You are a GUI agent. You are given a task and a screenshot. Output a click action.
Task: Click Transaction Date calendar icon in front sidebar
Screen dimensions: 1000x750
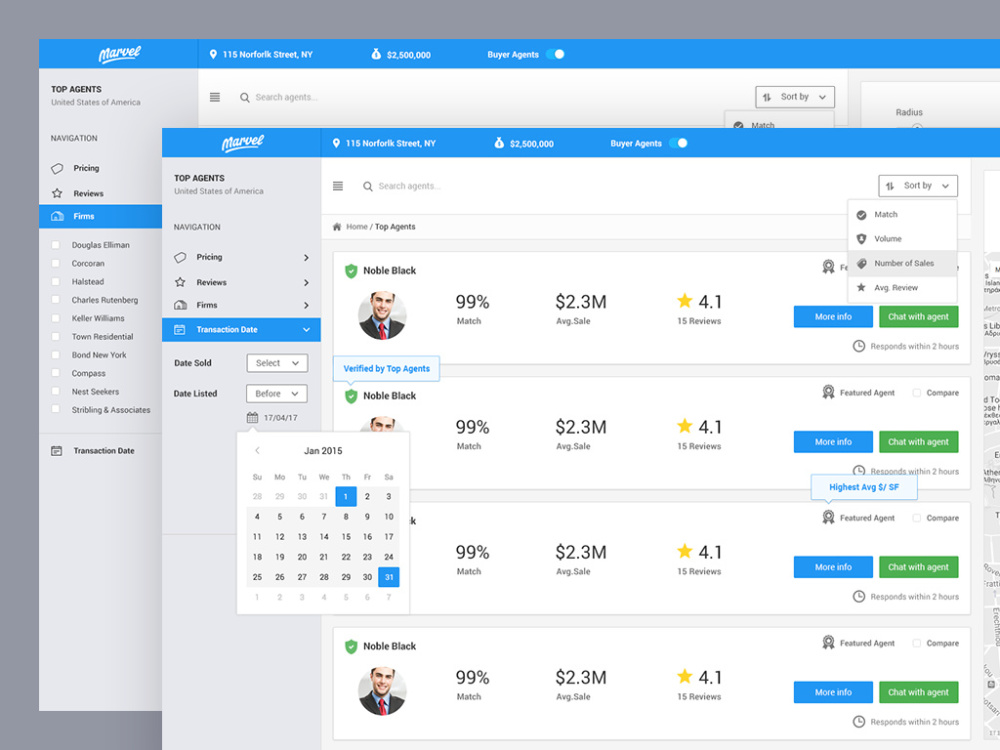pos(180,330)
